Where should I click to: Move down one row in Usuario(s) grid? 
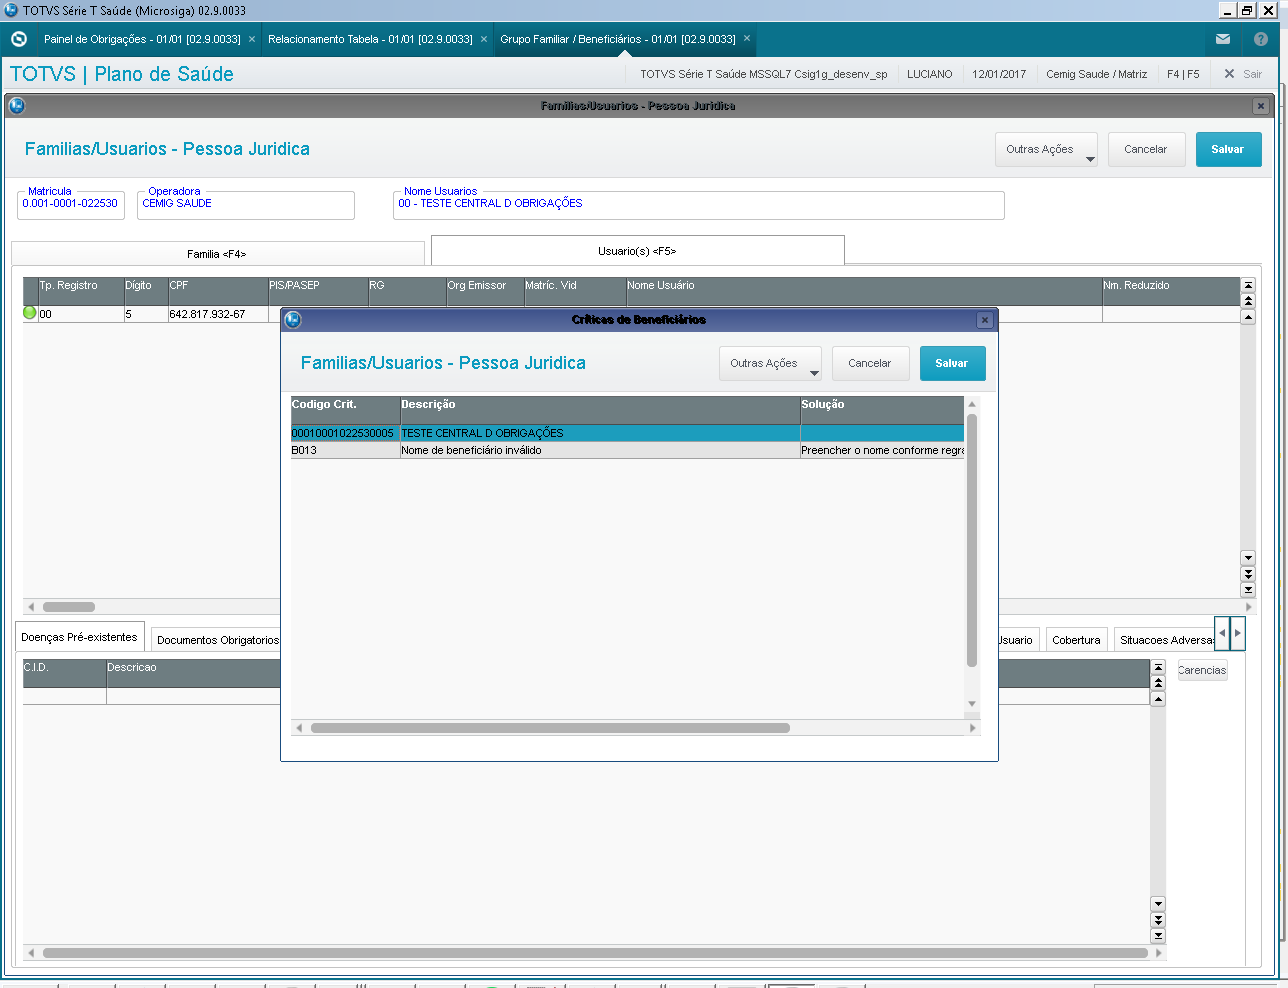[x=1248, y=558]
